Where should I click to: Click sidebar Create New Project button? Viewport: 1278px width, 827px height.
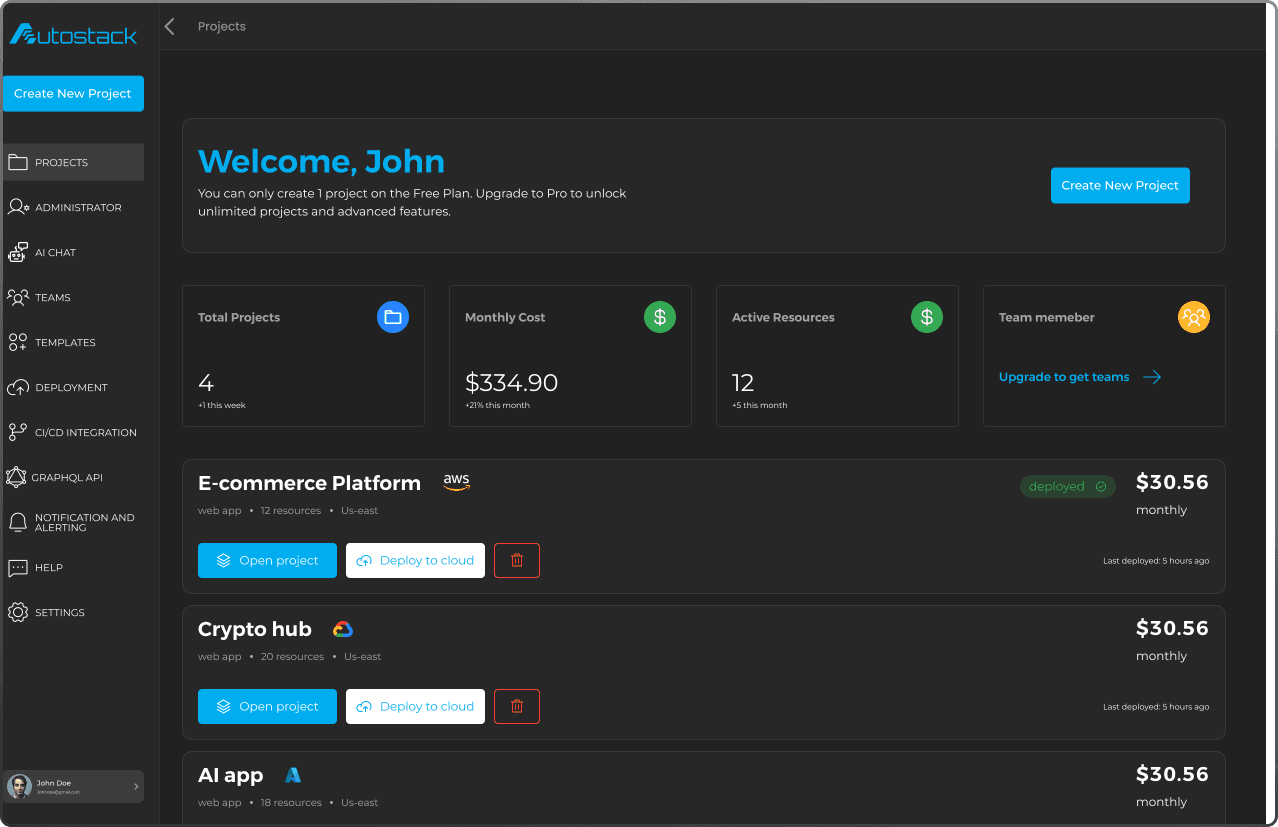pos(73,93)
